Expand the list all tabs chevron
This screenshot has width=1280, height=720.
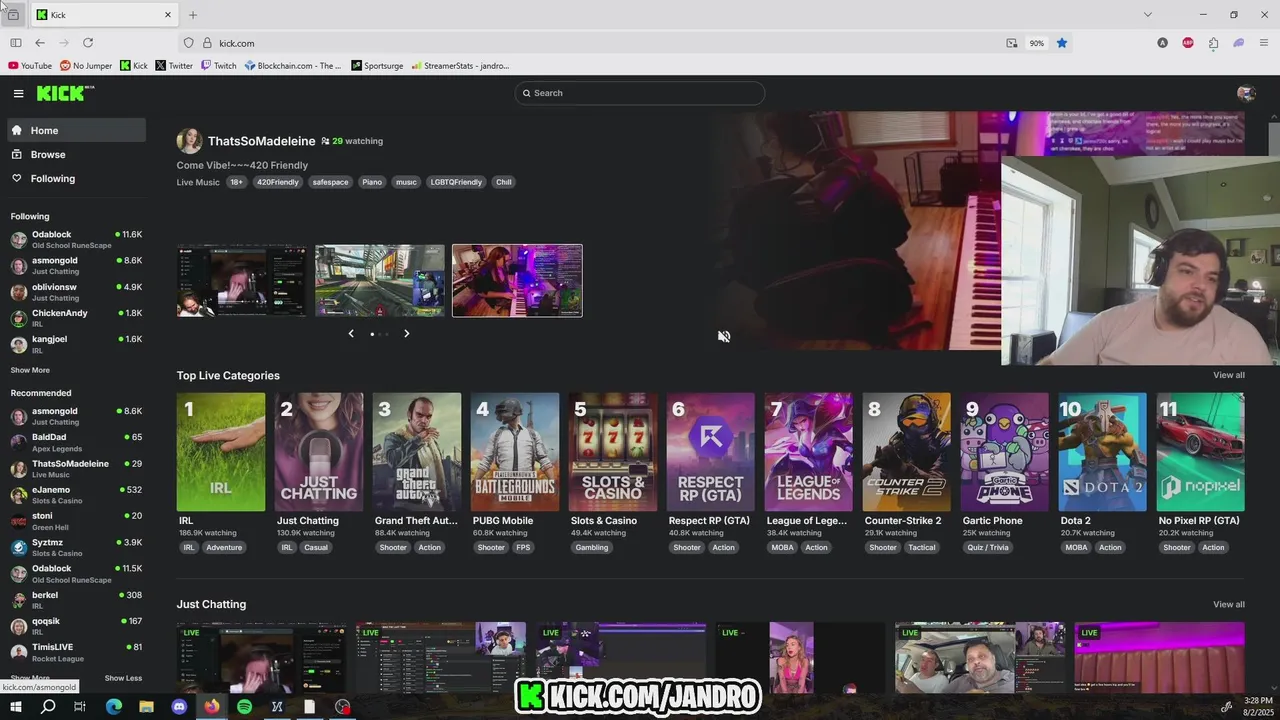coord(1147,15)
